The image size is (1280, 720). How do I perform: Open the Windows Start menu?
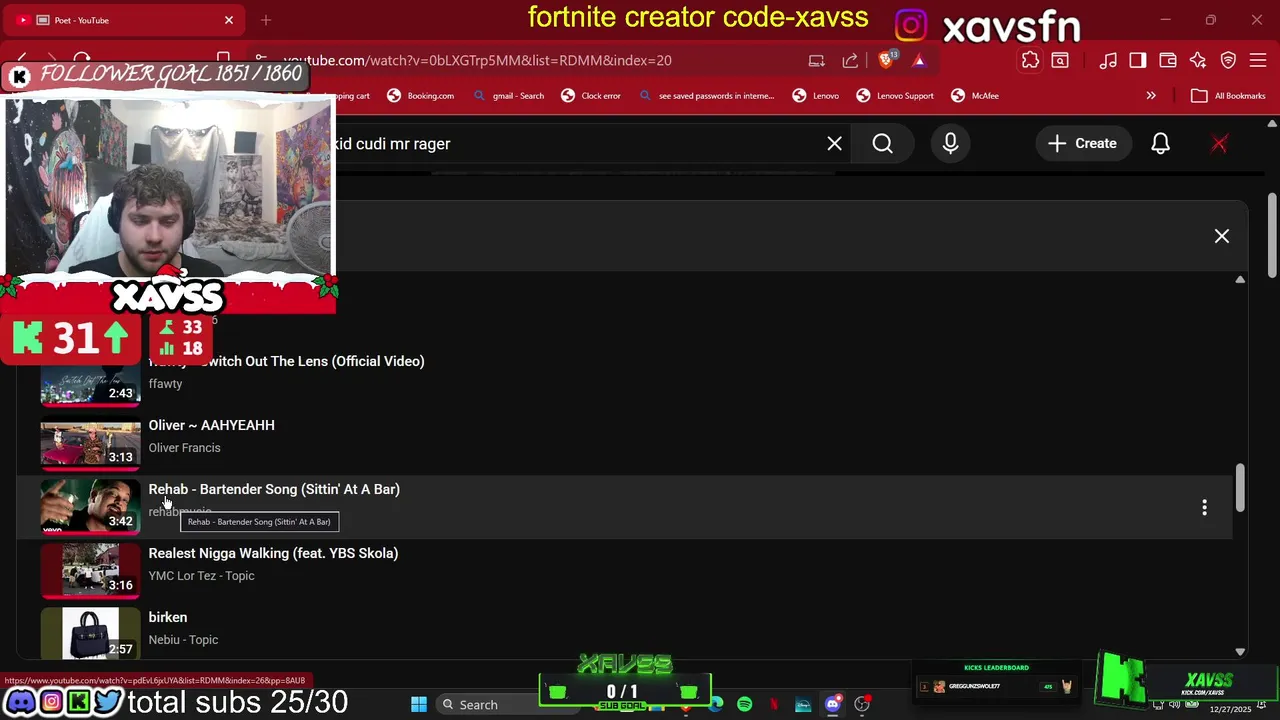[x=419, y=705]
